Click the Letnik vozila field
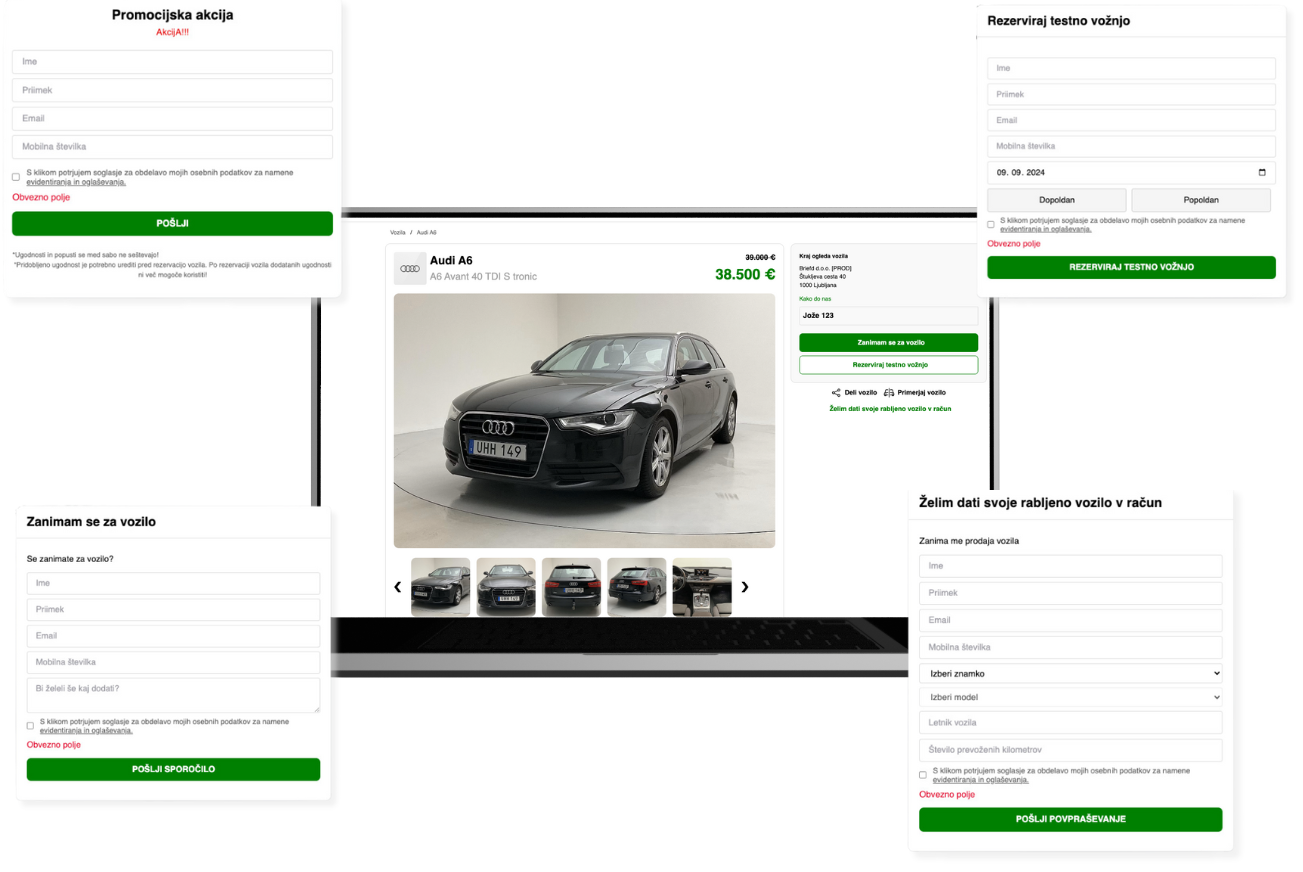 1070,723
